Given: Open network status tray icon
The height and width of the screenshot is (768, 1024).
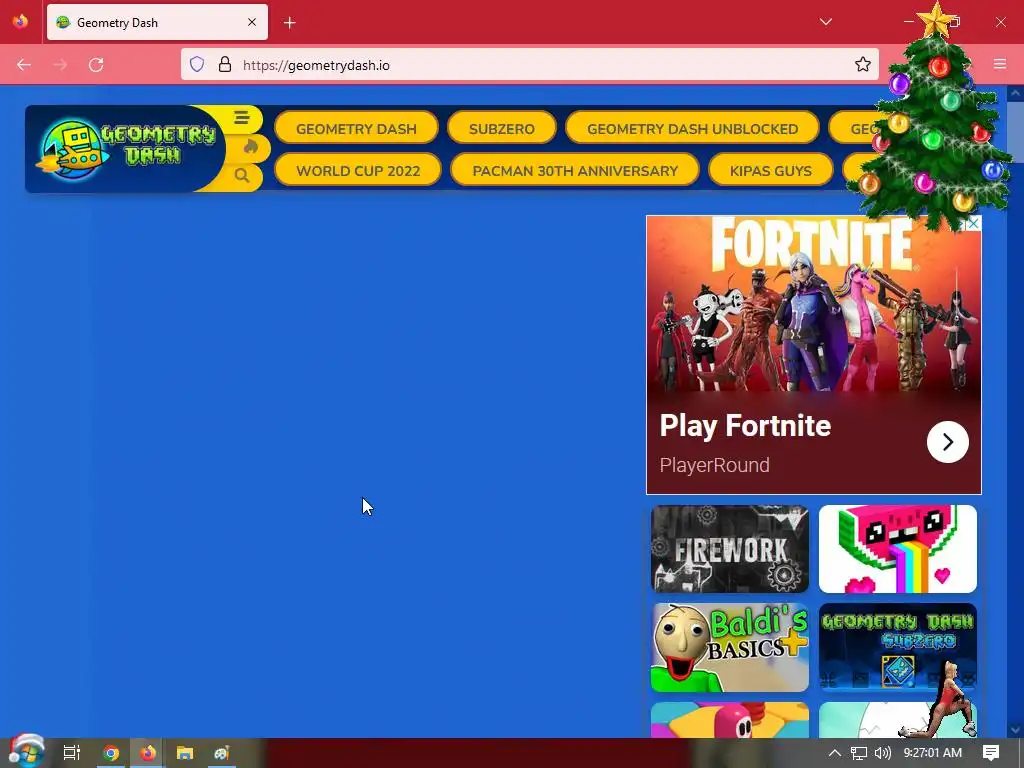Looking at the screenshot, I should click(x=859, y=753).
